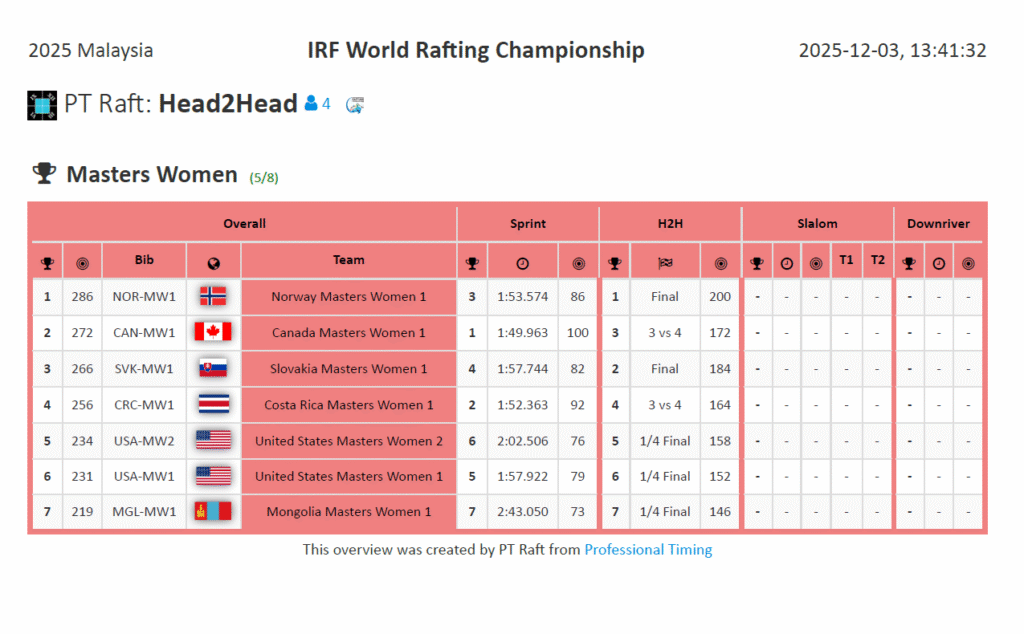The height and width of the screenshot is (634, 1024).
Task: Click the Sprint time clock icon
Action: click(x=522, y=264)
